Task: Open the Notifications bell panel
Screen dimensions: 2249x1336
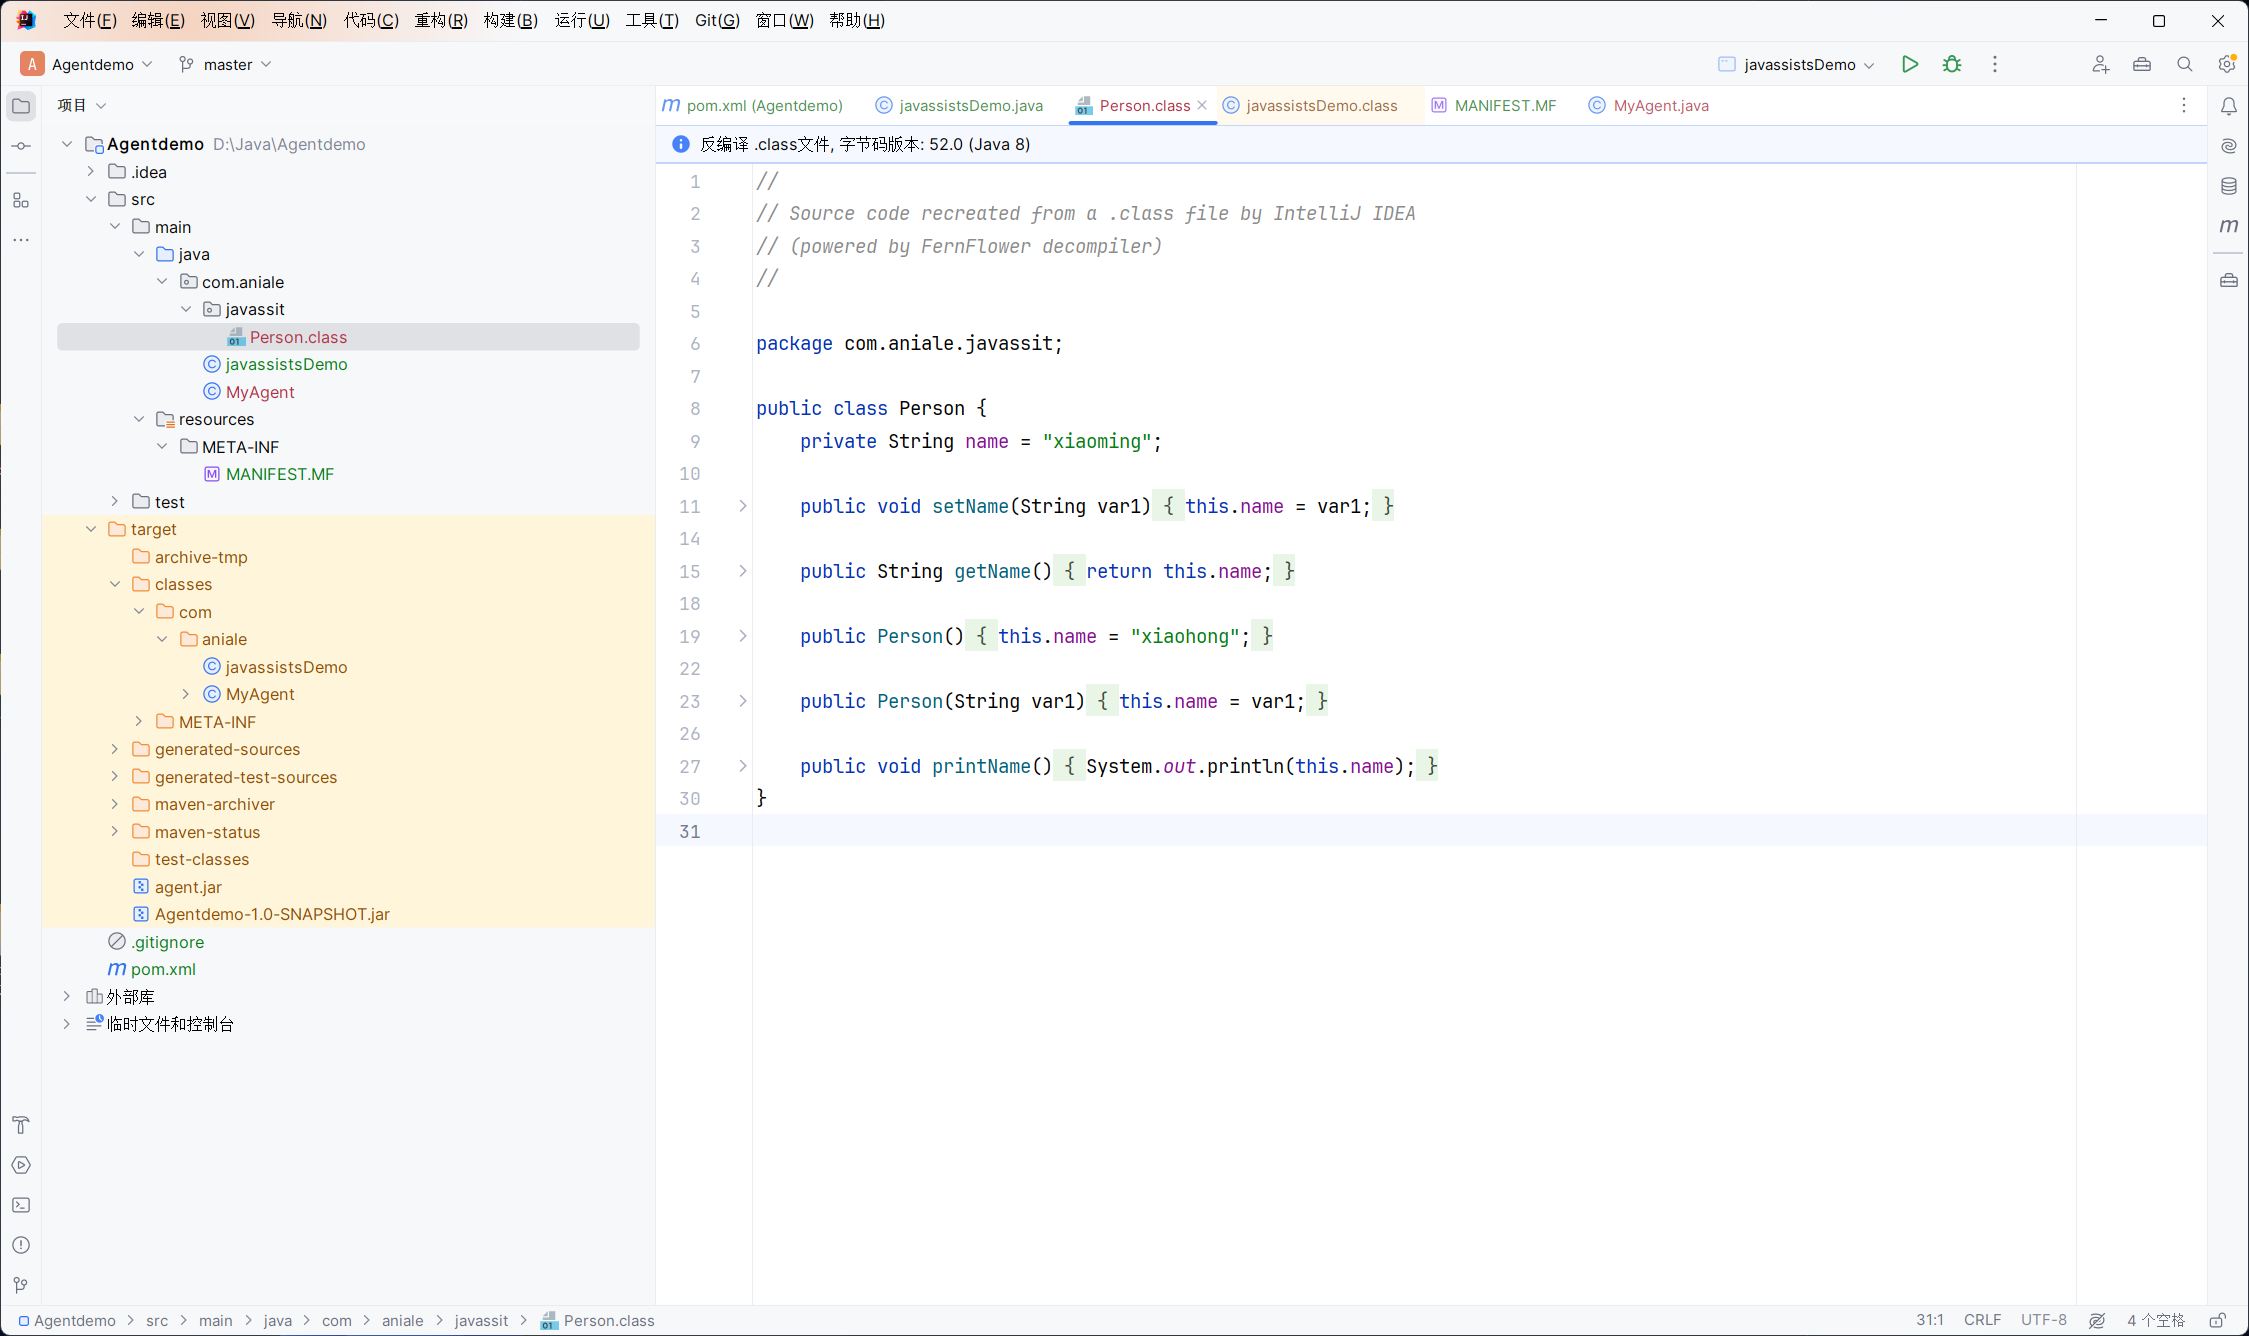Action: point(2229,106)
